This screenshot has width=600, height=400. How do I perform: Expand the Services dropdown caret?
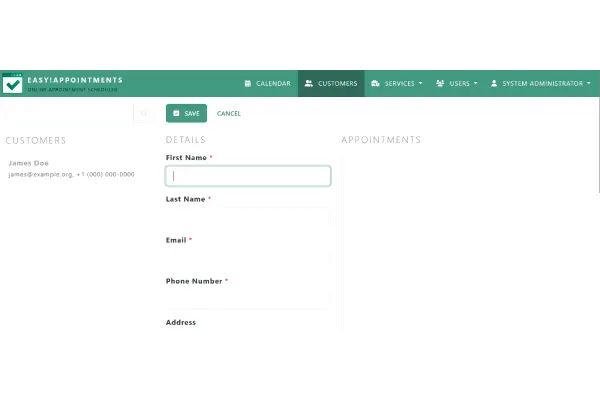point(420,84)
